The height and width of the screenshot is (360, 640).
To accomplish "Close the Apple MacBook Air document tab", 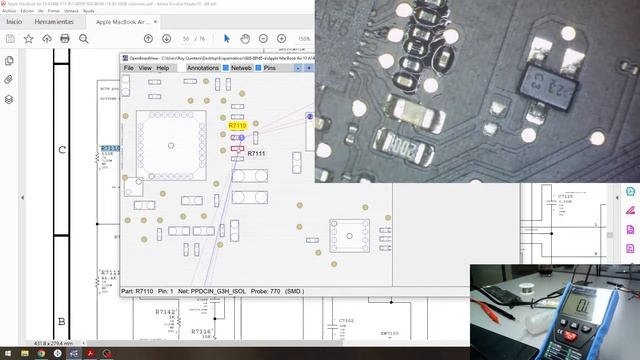I will (156, 22).
